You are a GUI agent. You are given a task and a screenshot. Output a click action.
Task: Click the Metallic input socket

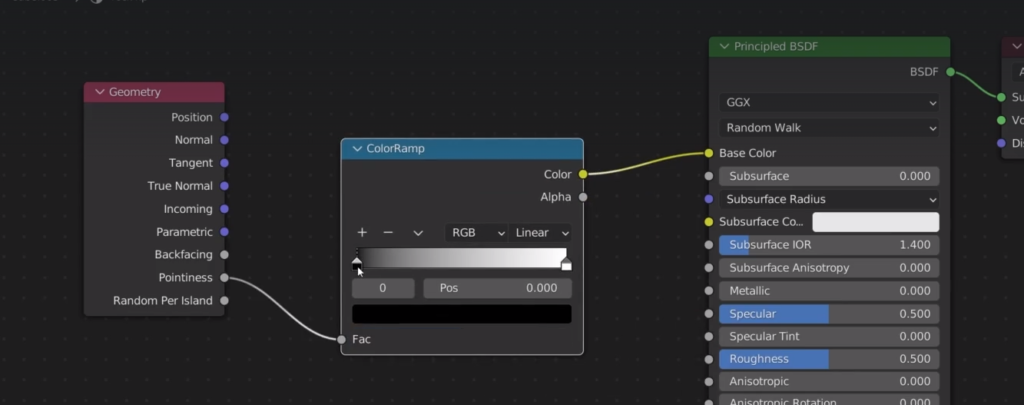pyautogui.click(x=709, y=291)
